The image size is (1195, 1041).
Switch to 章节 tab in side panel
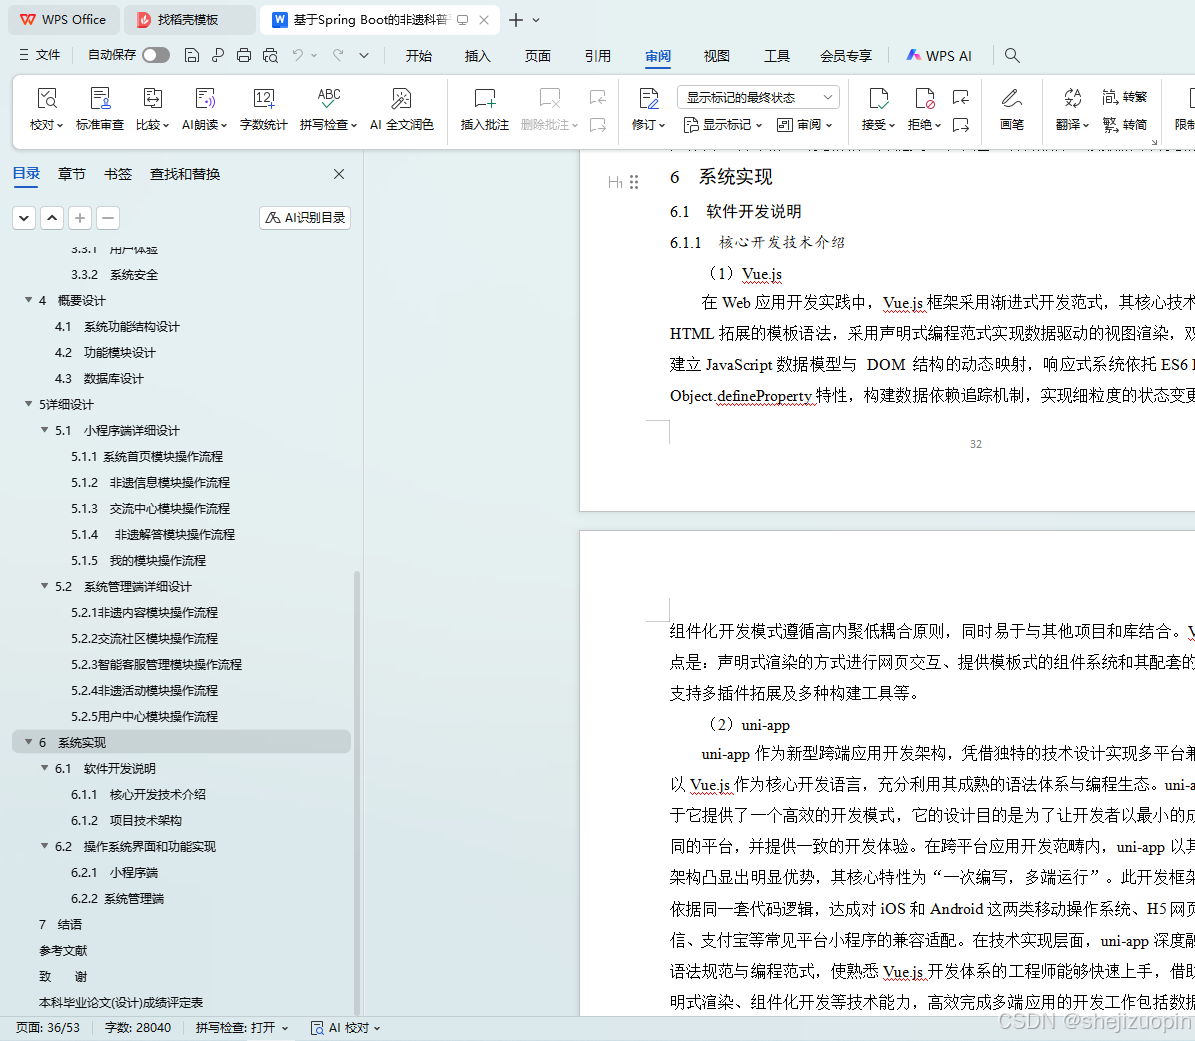(x=72, y=174)
